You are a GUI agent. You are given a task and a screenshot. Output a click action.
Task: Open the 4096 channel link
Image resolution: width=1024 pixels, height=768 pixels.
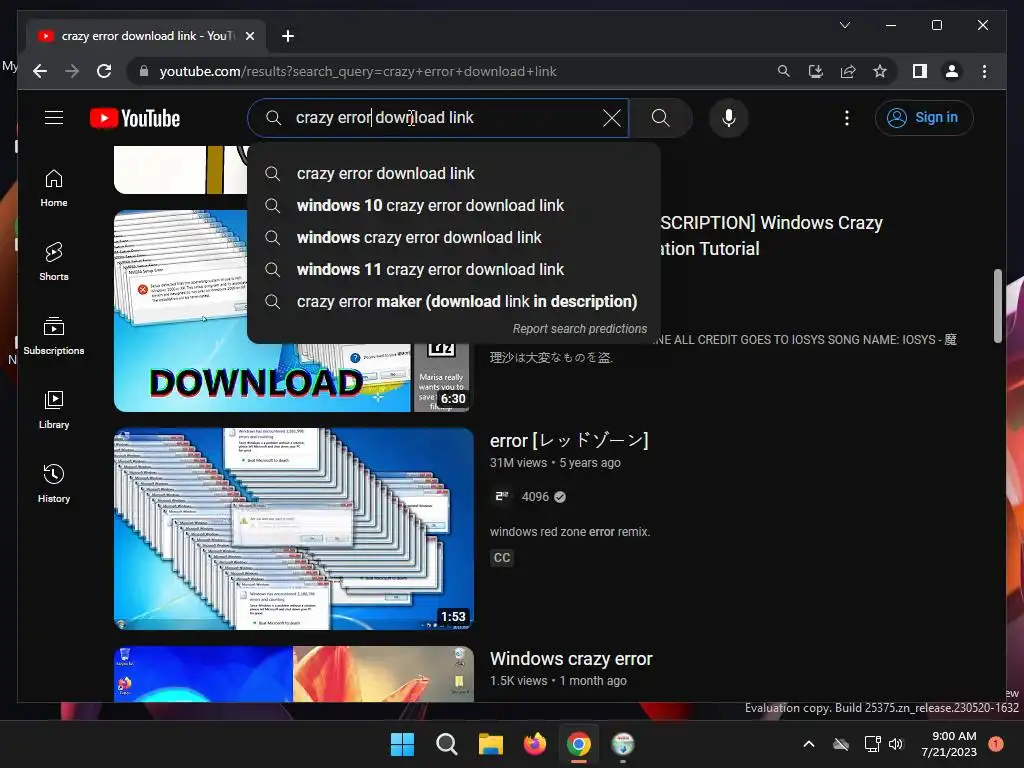point(535,497)
